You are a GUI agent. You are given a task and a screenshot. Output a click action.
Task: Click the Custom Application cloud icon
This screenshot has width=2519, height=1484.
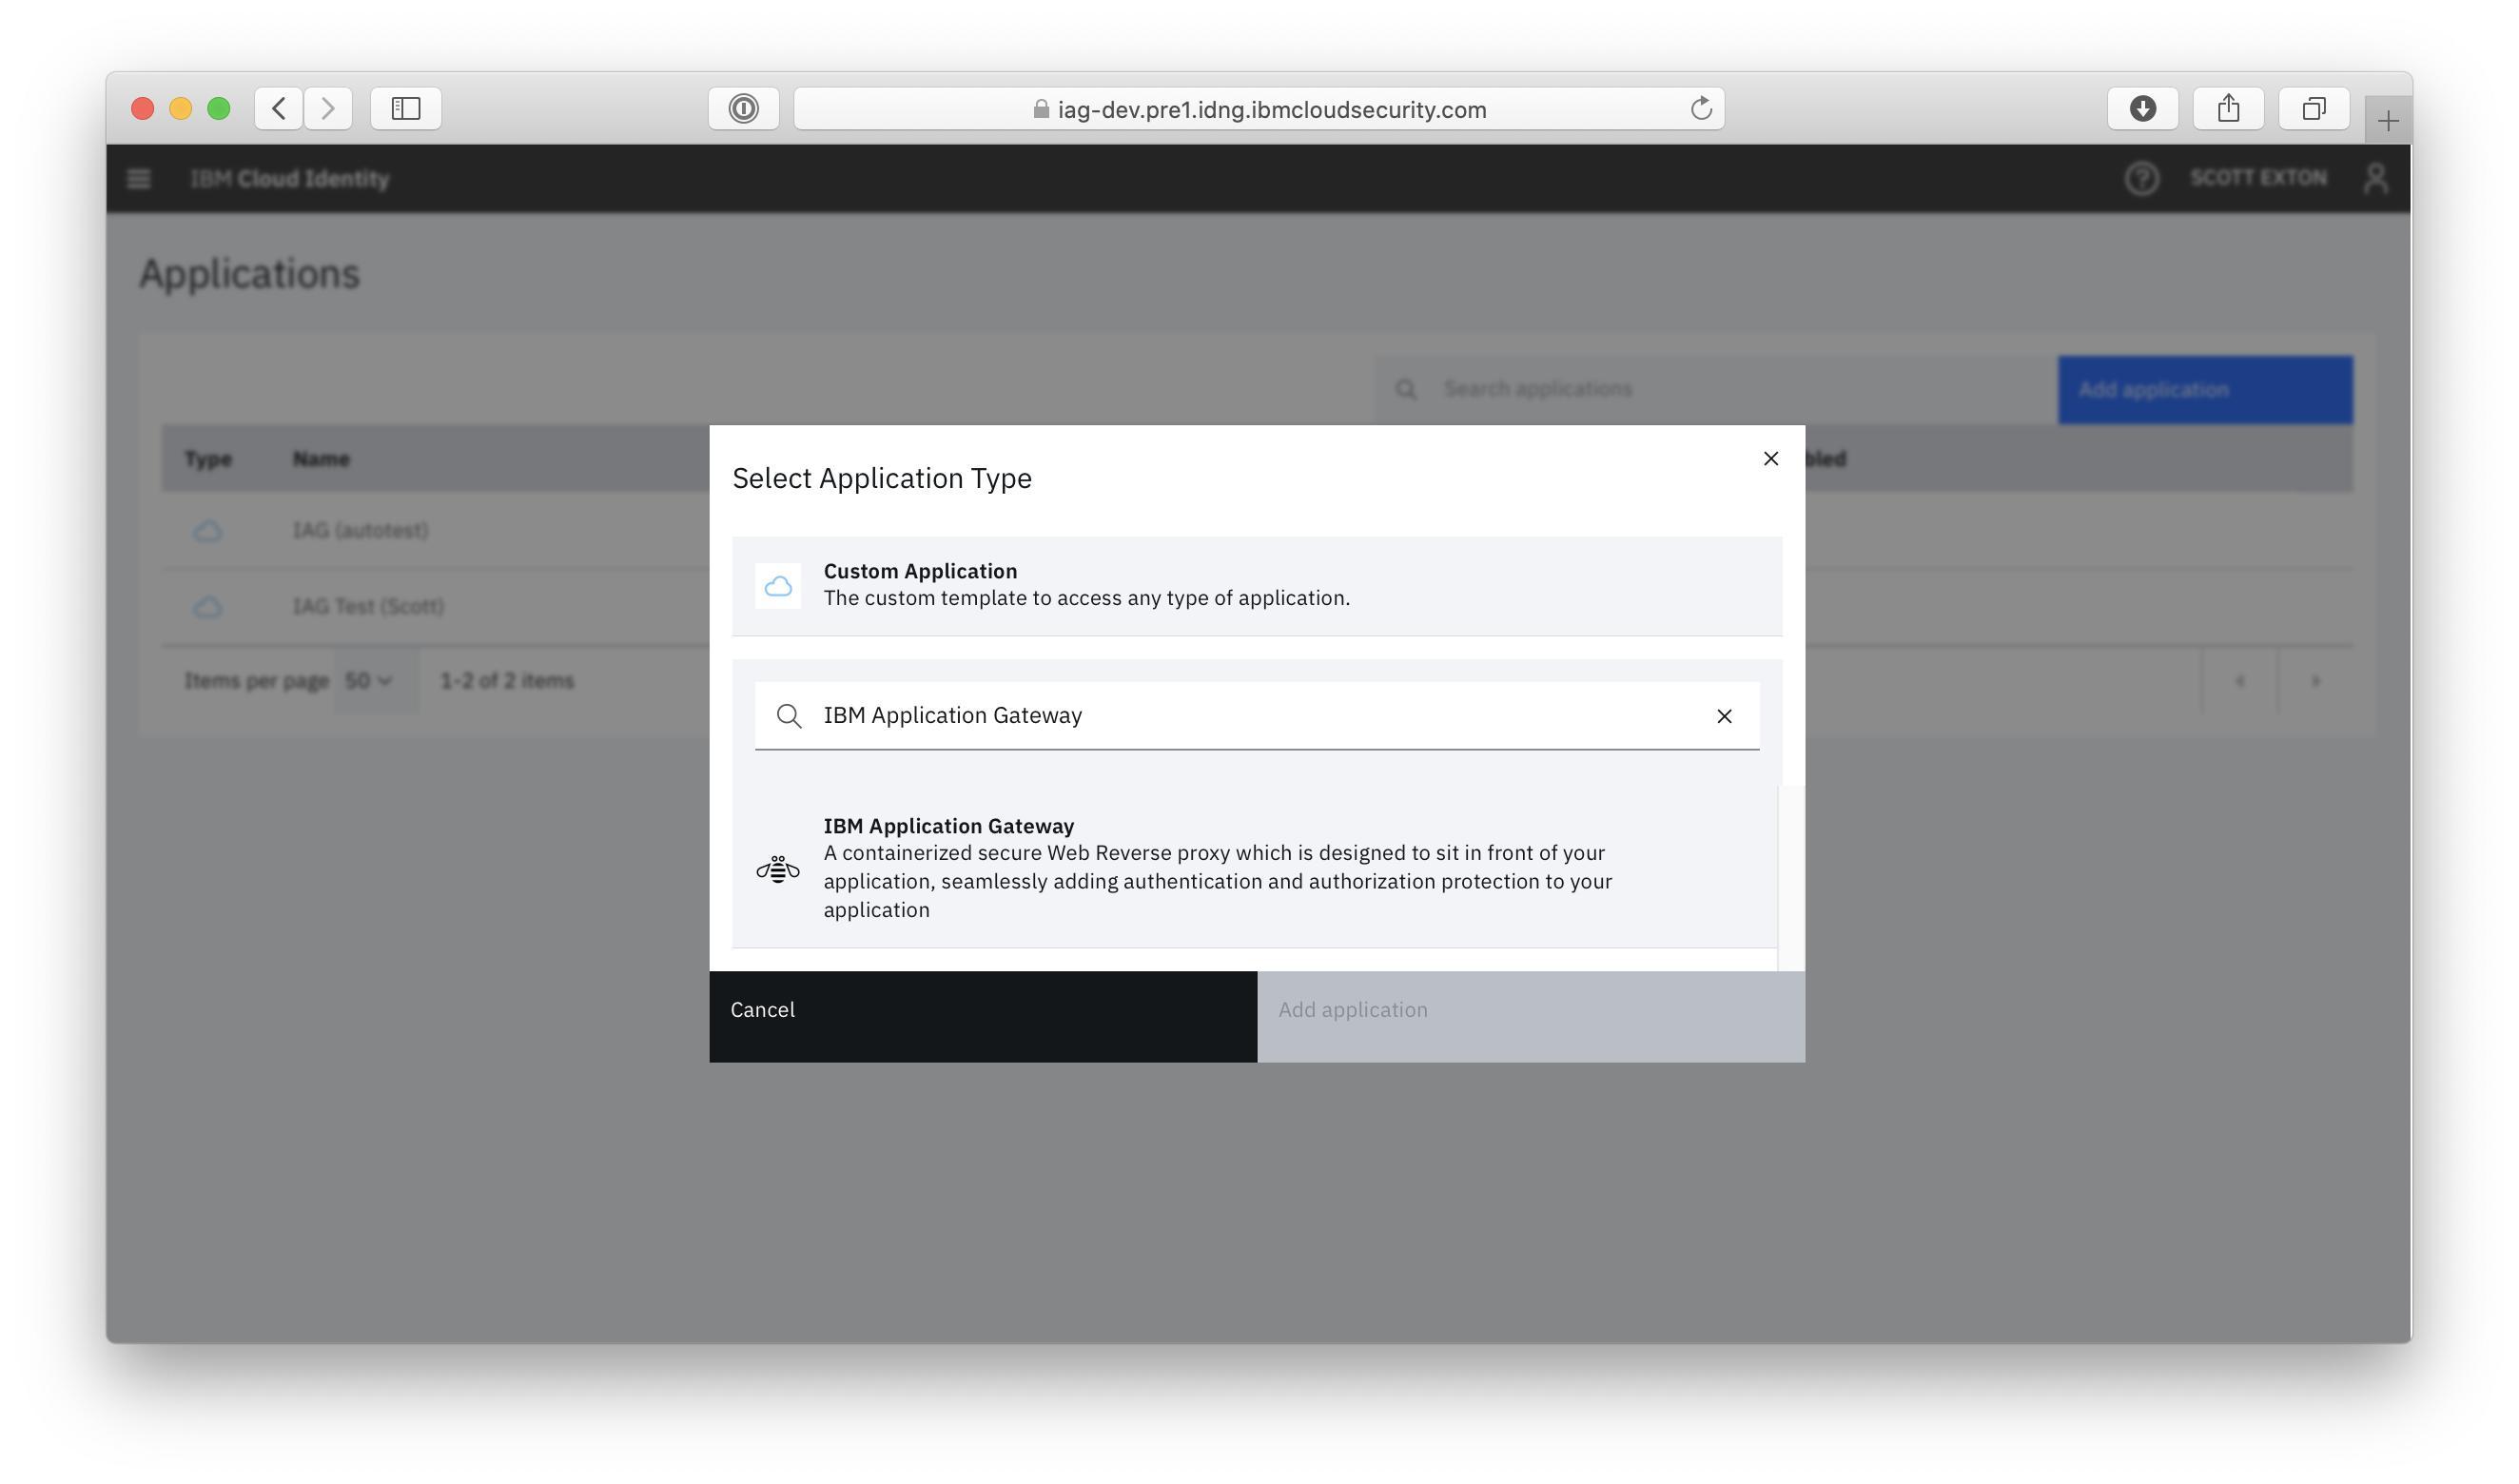coord(779,585)
